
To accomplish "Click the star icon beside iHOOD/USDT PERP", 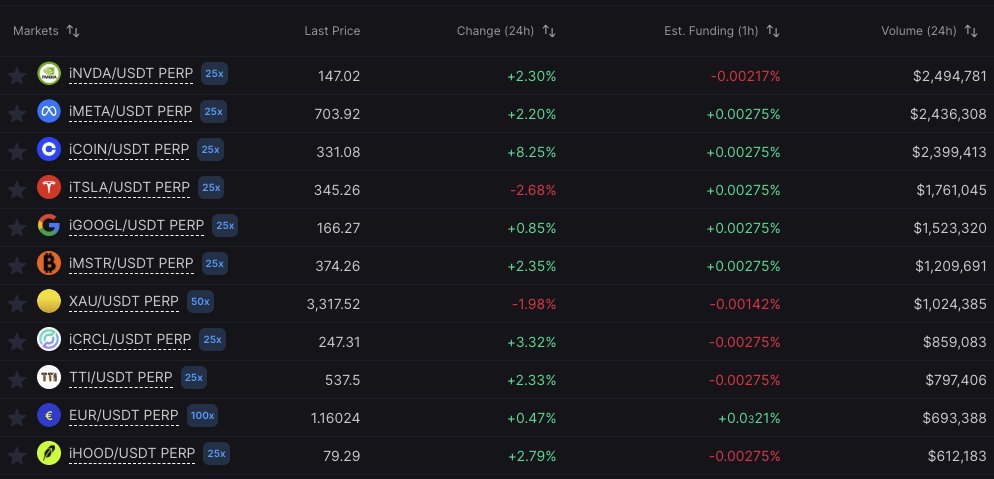I will tap(16, 456).
